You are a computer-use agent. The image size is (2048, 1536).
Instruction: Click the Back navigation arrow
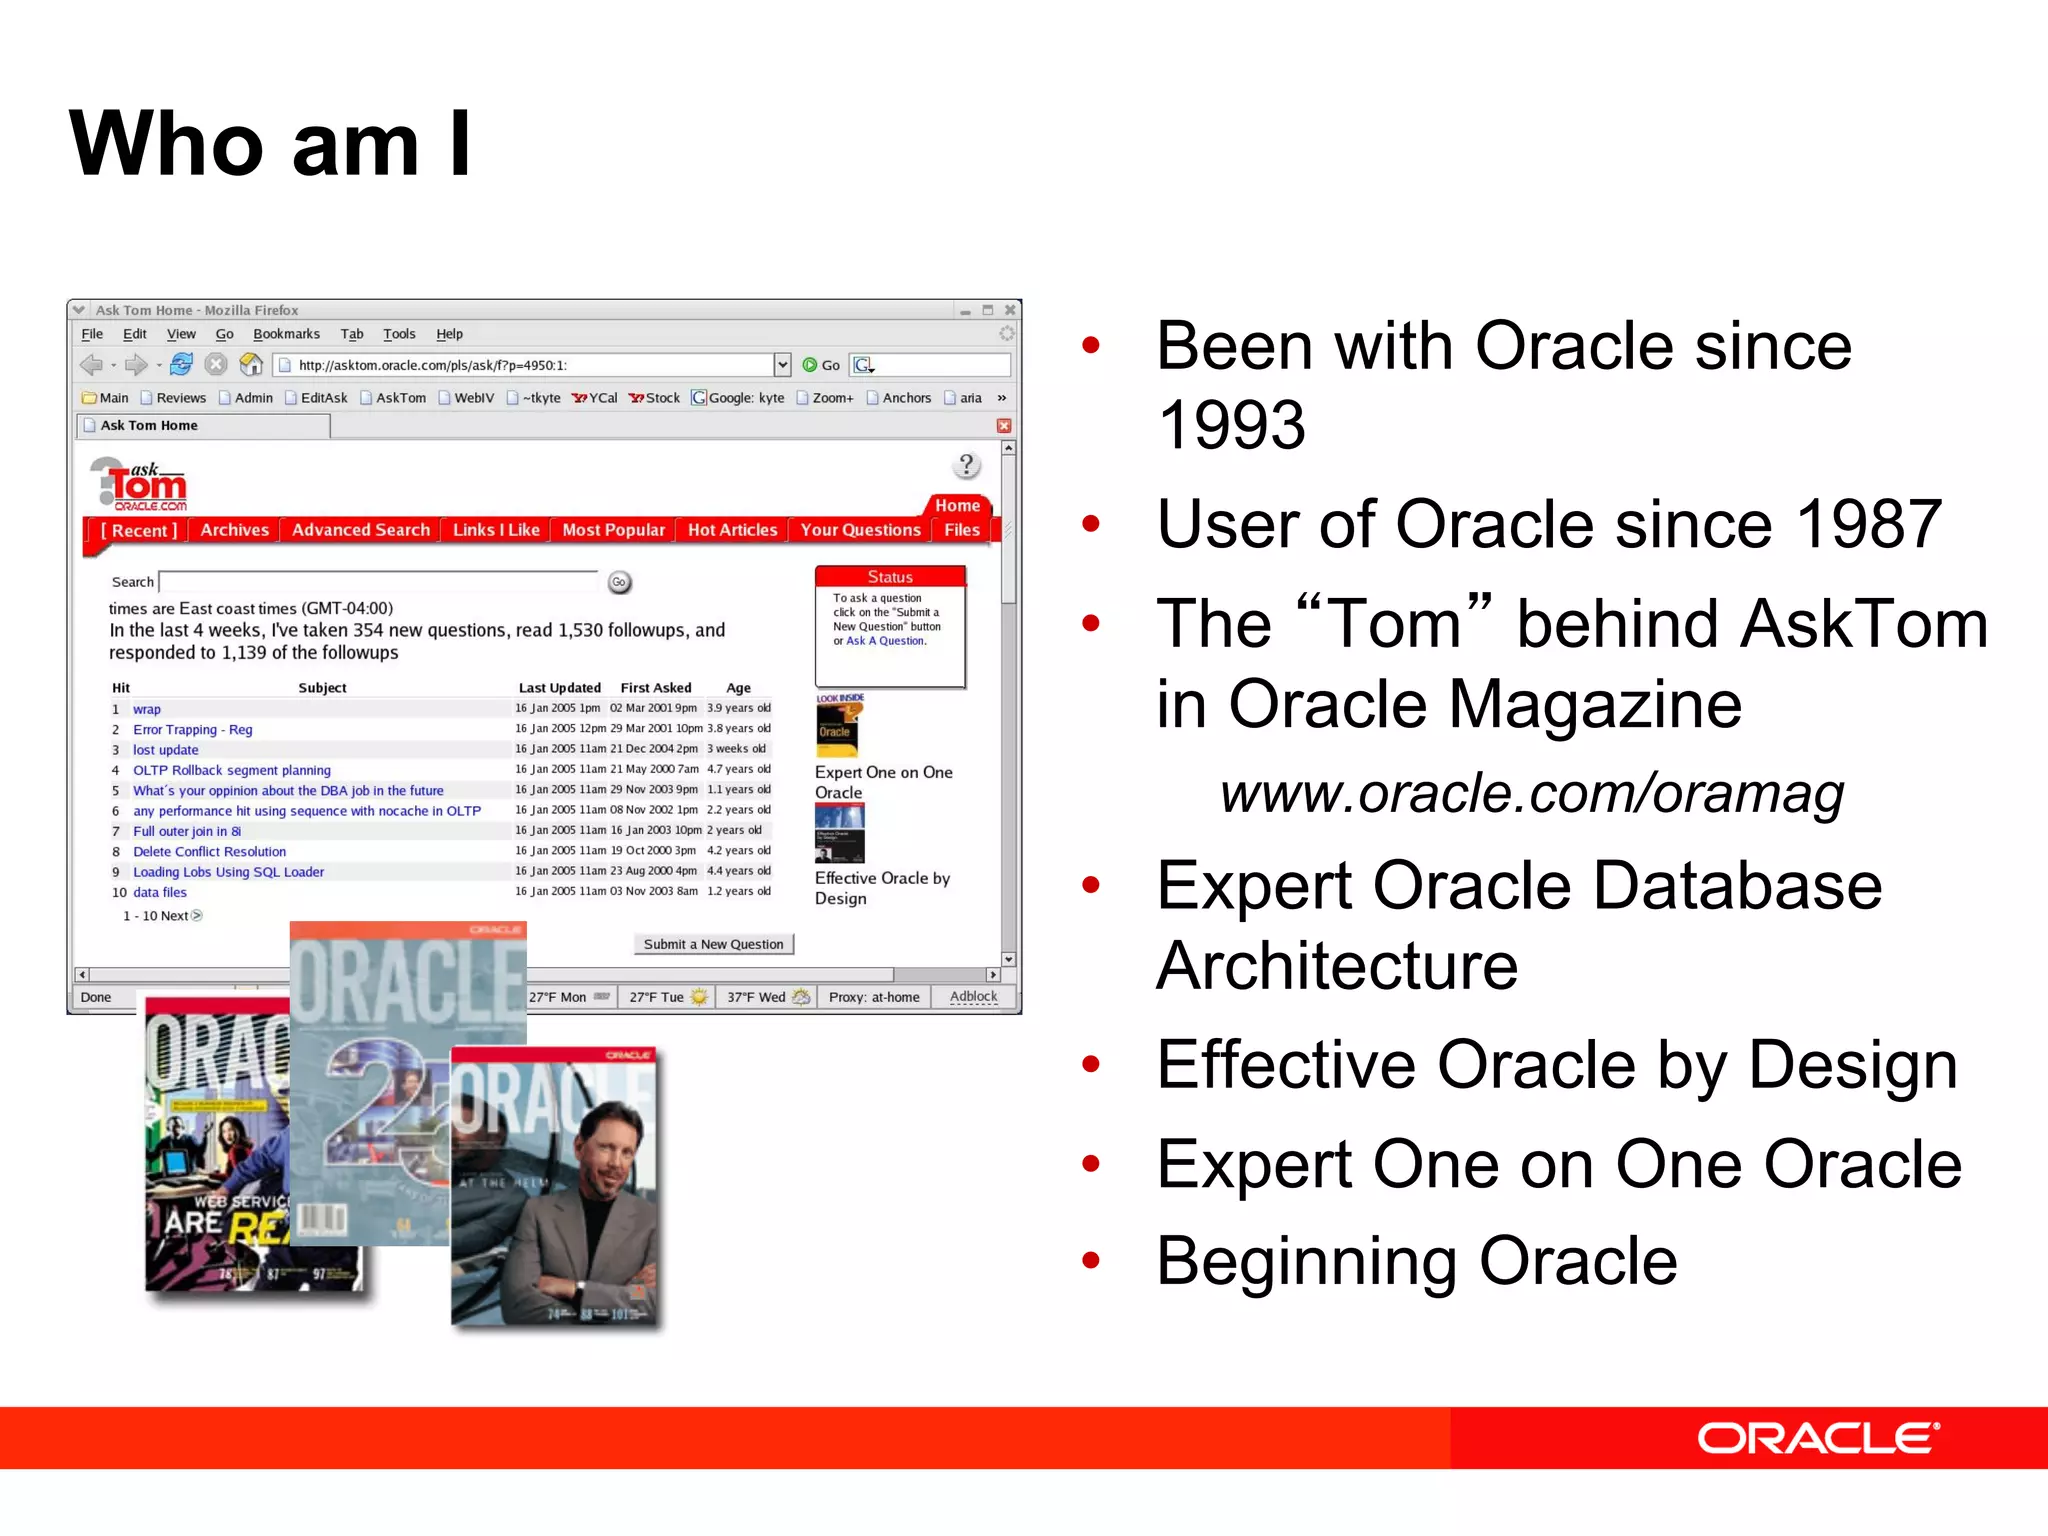point(92,365)
